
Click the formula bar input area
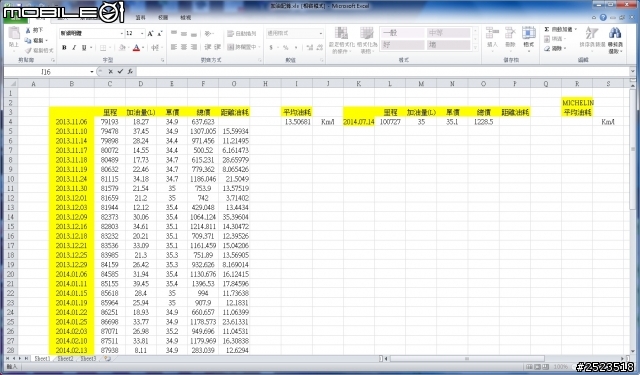pos(383,72)
